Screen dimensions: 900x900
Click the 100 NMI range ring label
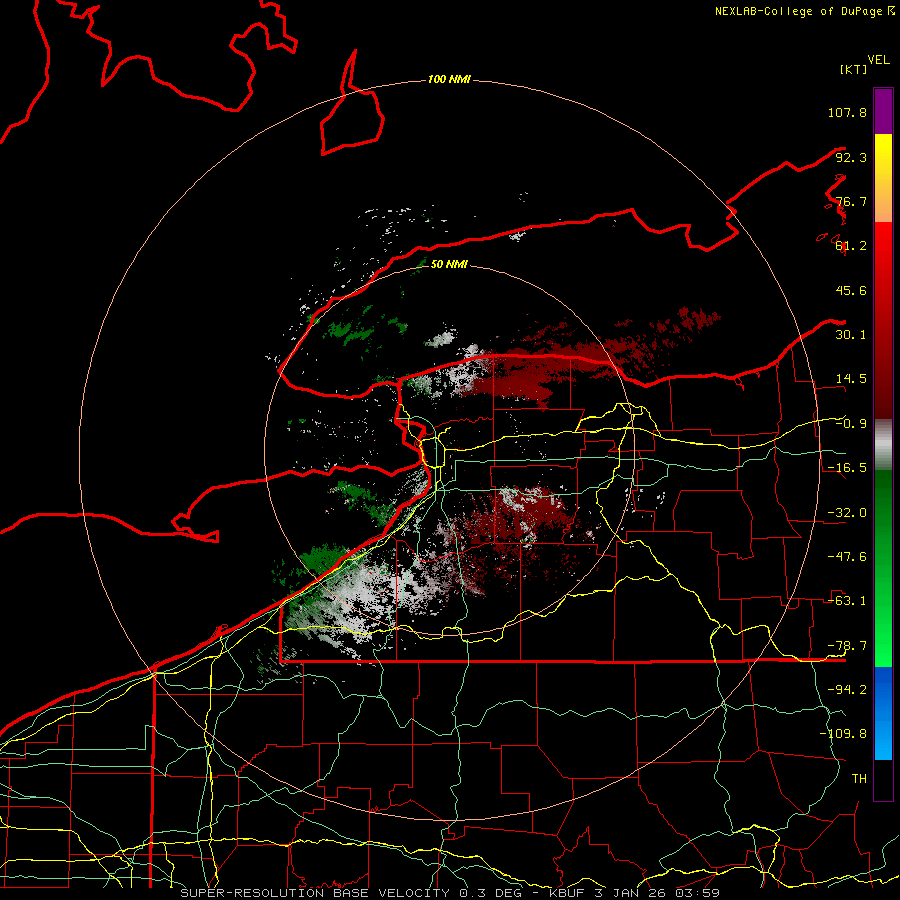(449, 79)
